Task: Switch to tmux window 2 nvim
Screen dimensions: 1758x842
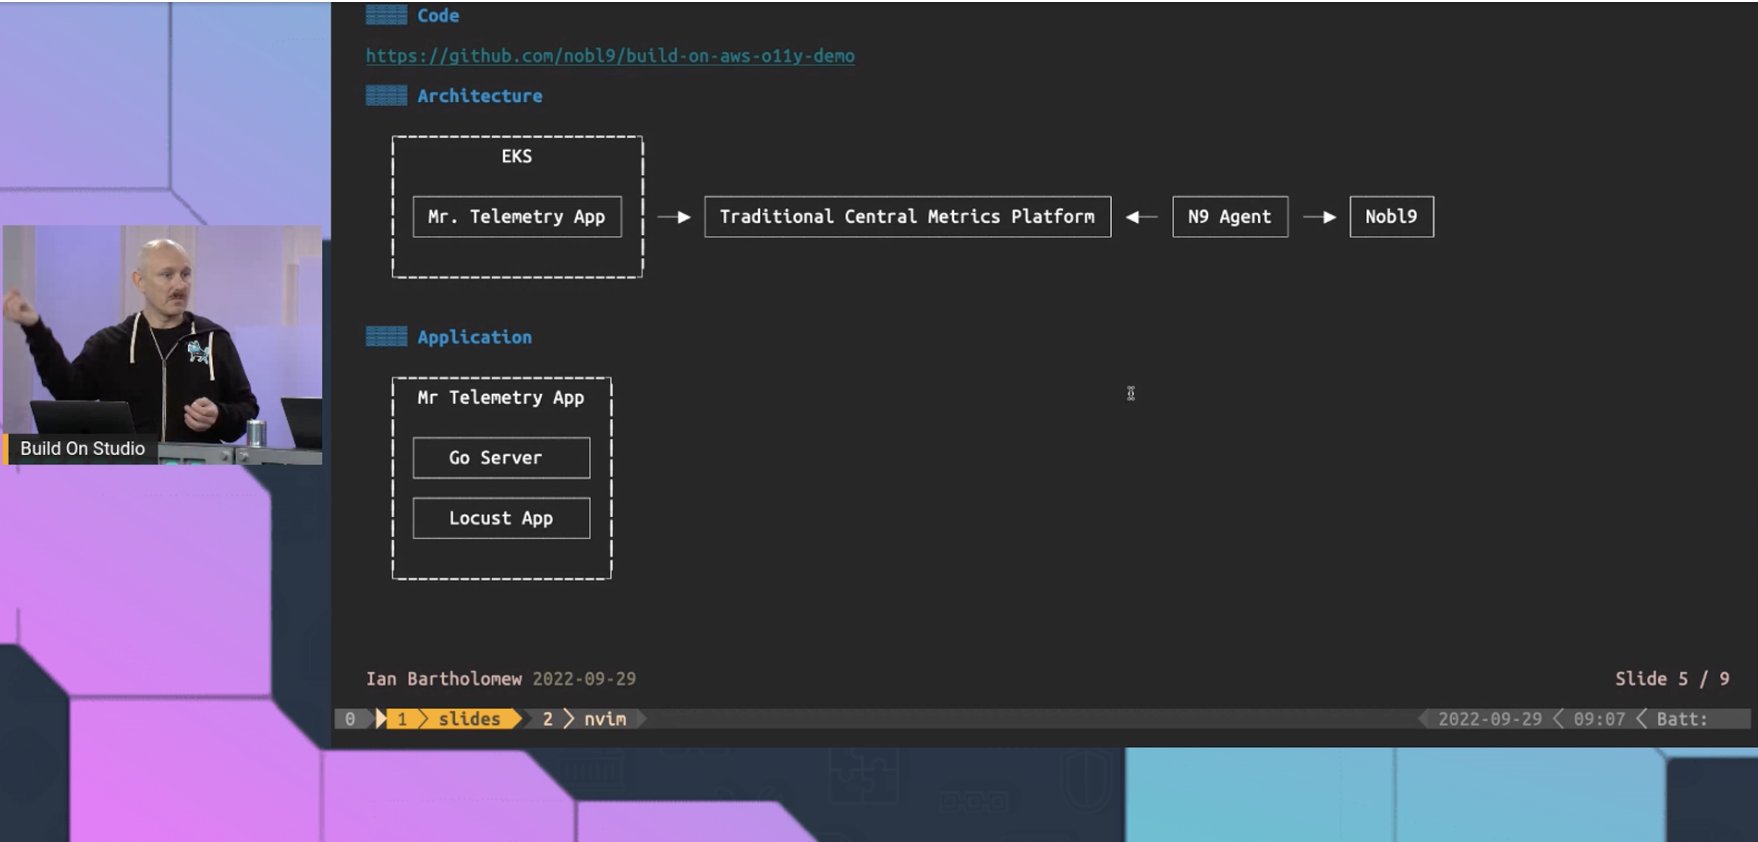Action: click(586, 719)
